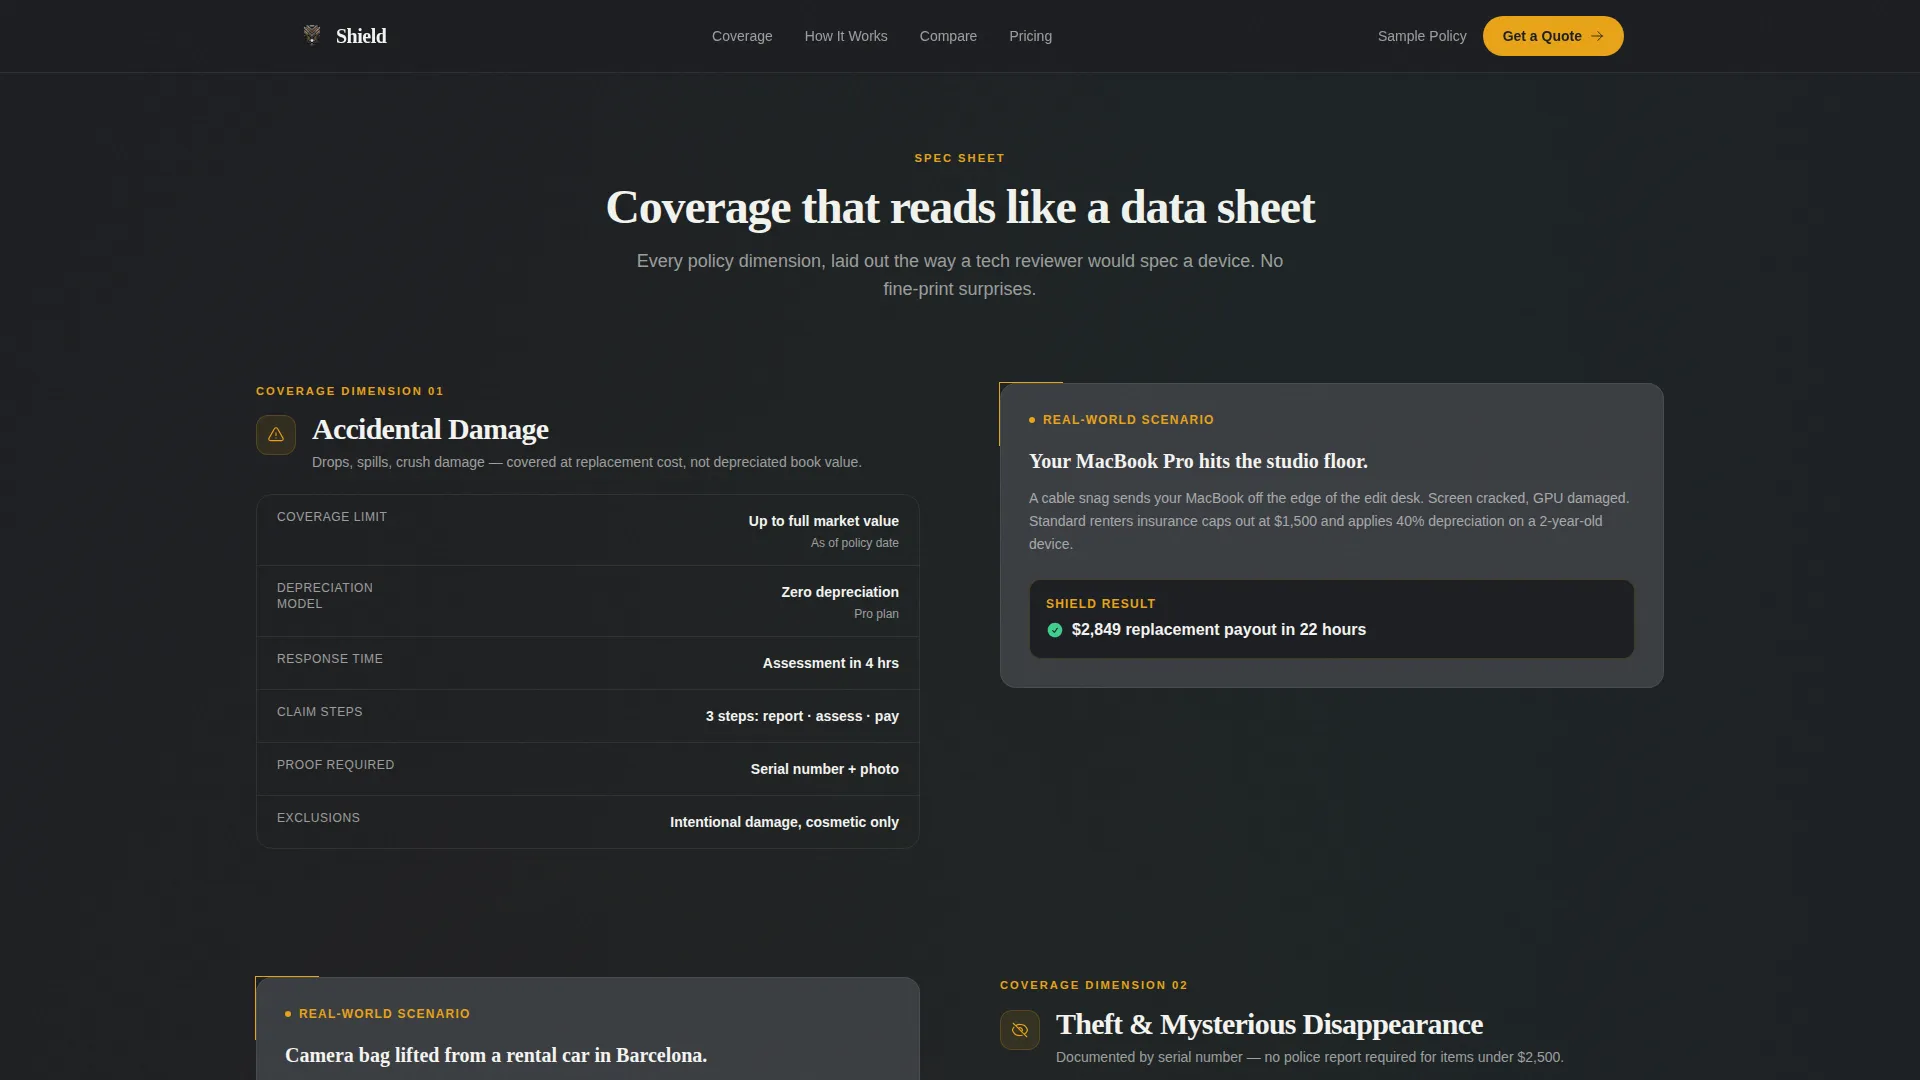Select the Depreciation Model row
Viewport: 1920px width, 1080px height.
pyautogui.click(x=588, y=602)
